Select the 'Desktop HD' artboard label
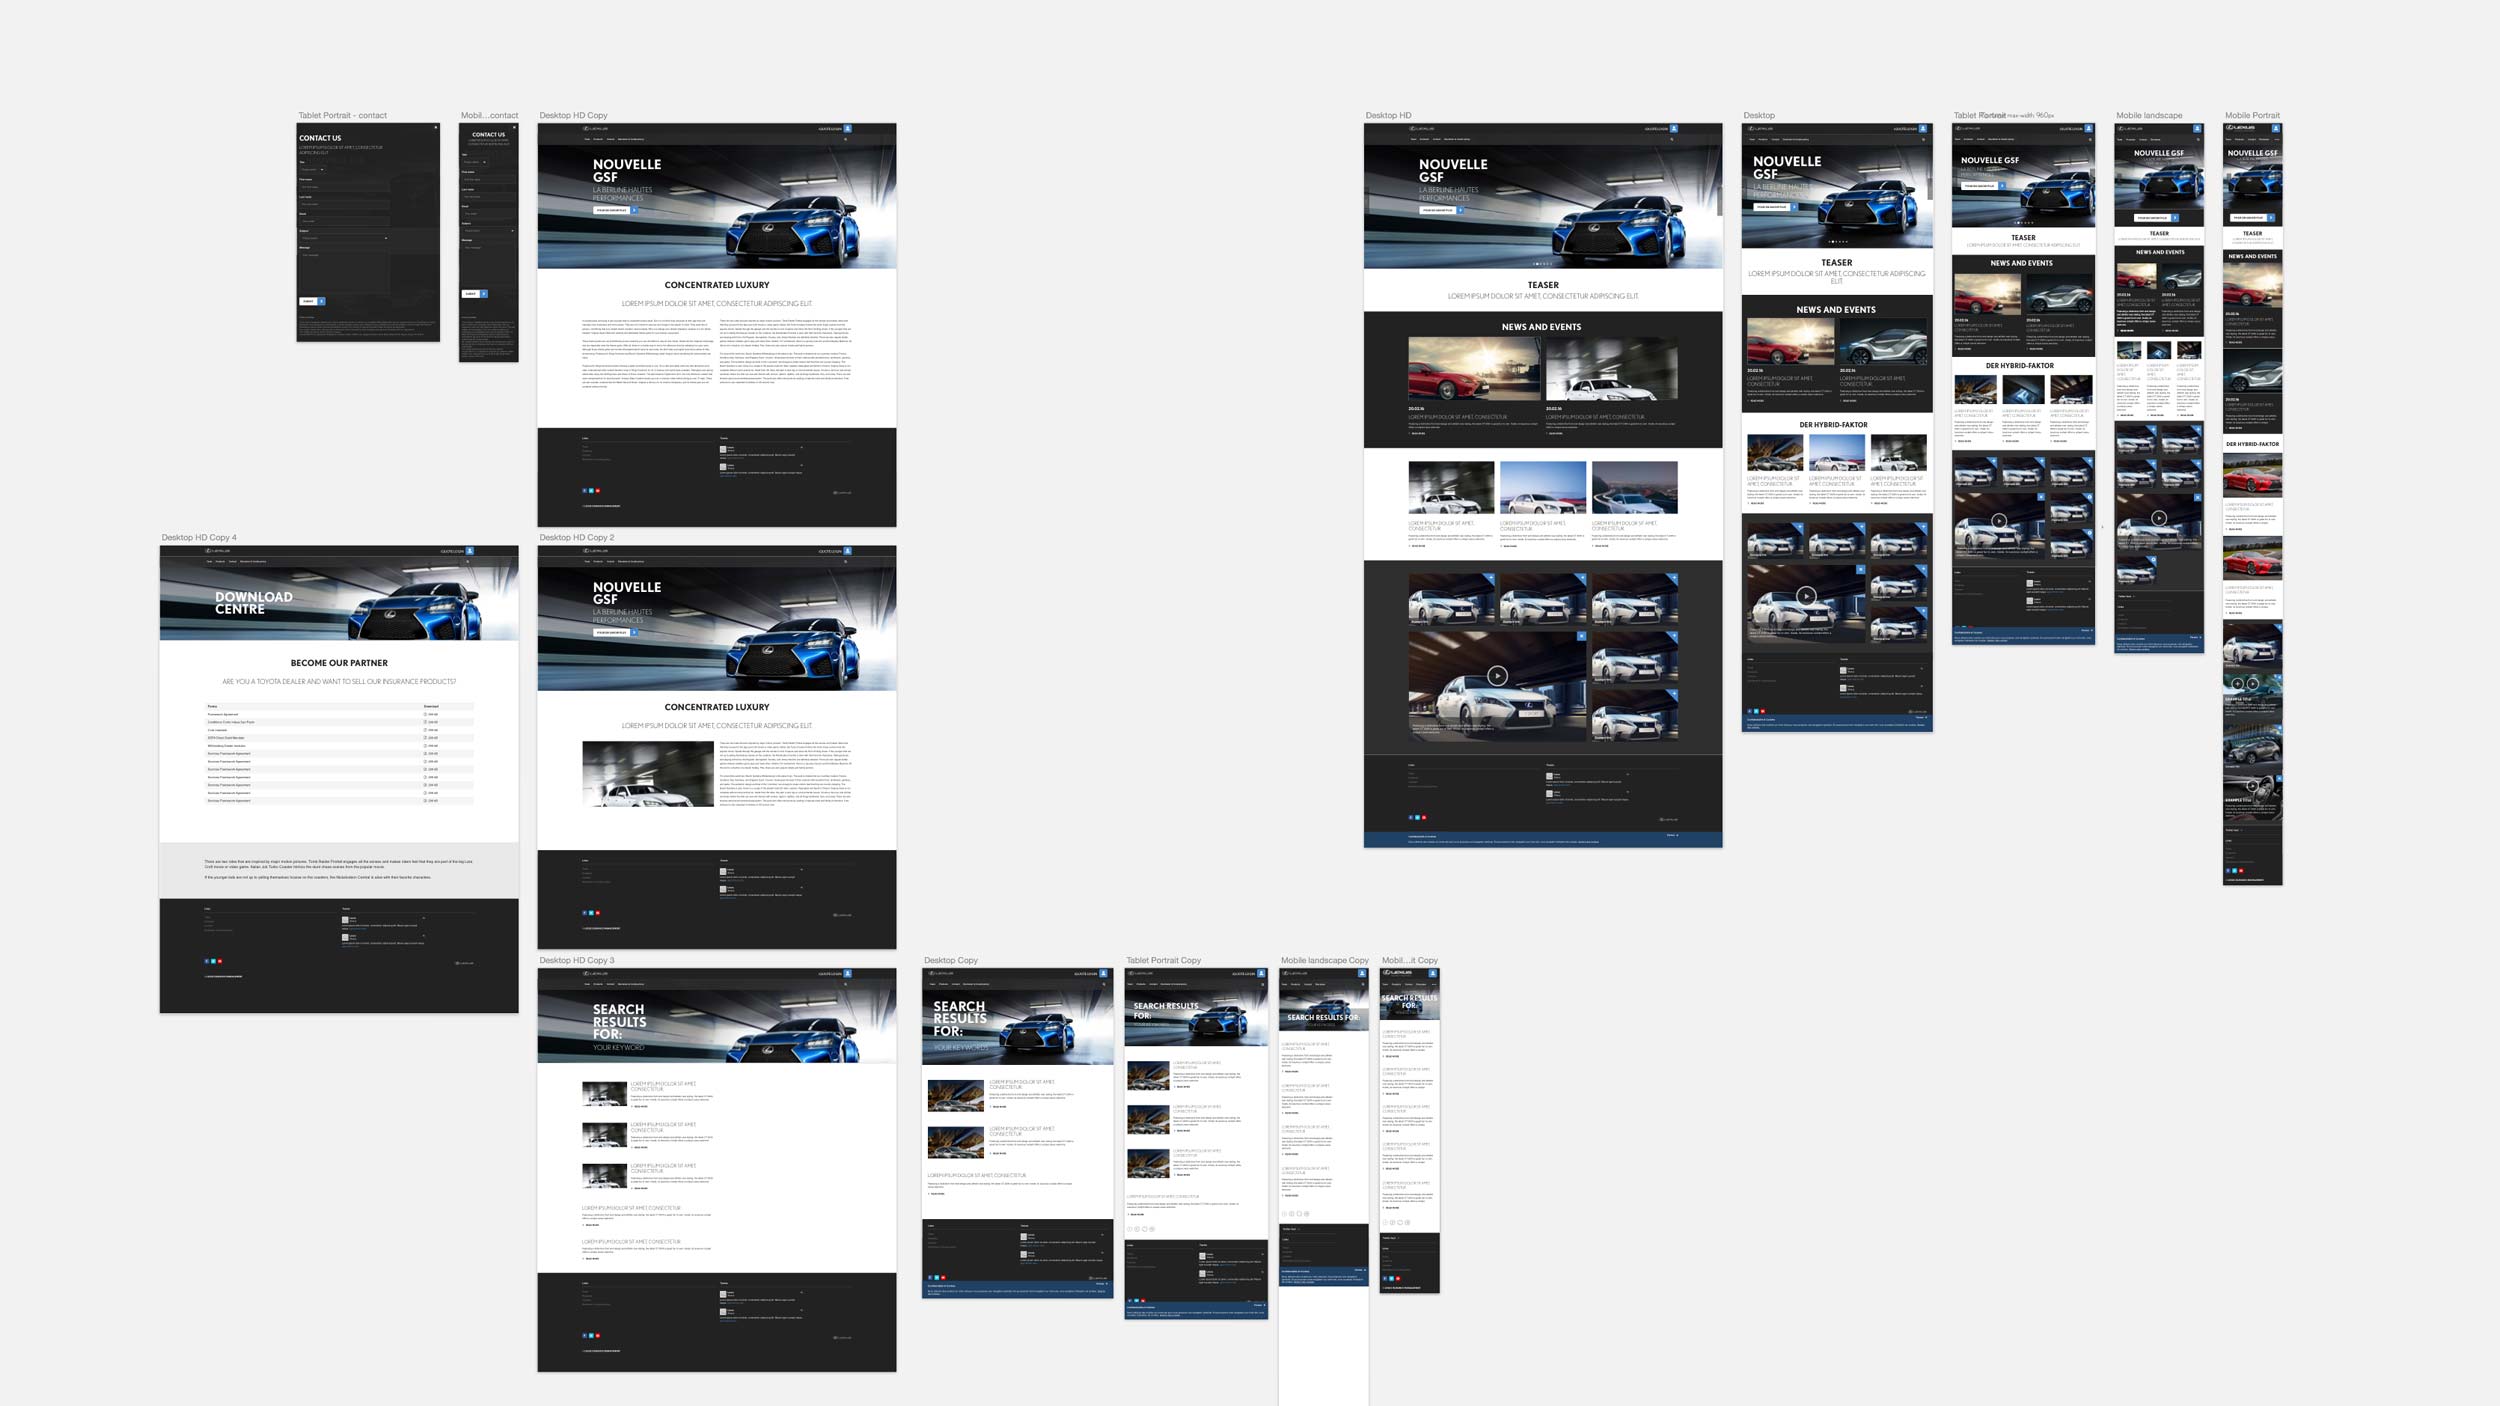Viewport: 2500px width, 1406px height. pos(1388,116)
